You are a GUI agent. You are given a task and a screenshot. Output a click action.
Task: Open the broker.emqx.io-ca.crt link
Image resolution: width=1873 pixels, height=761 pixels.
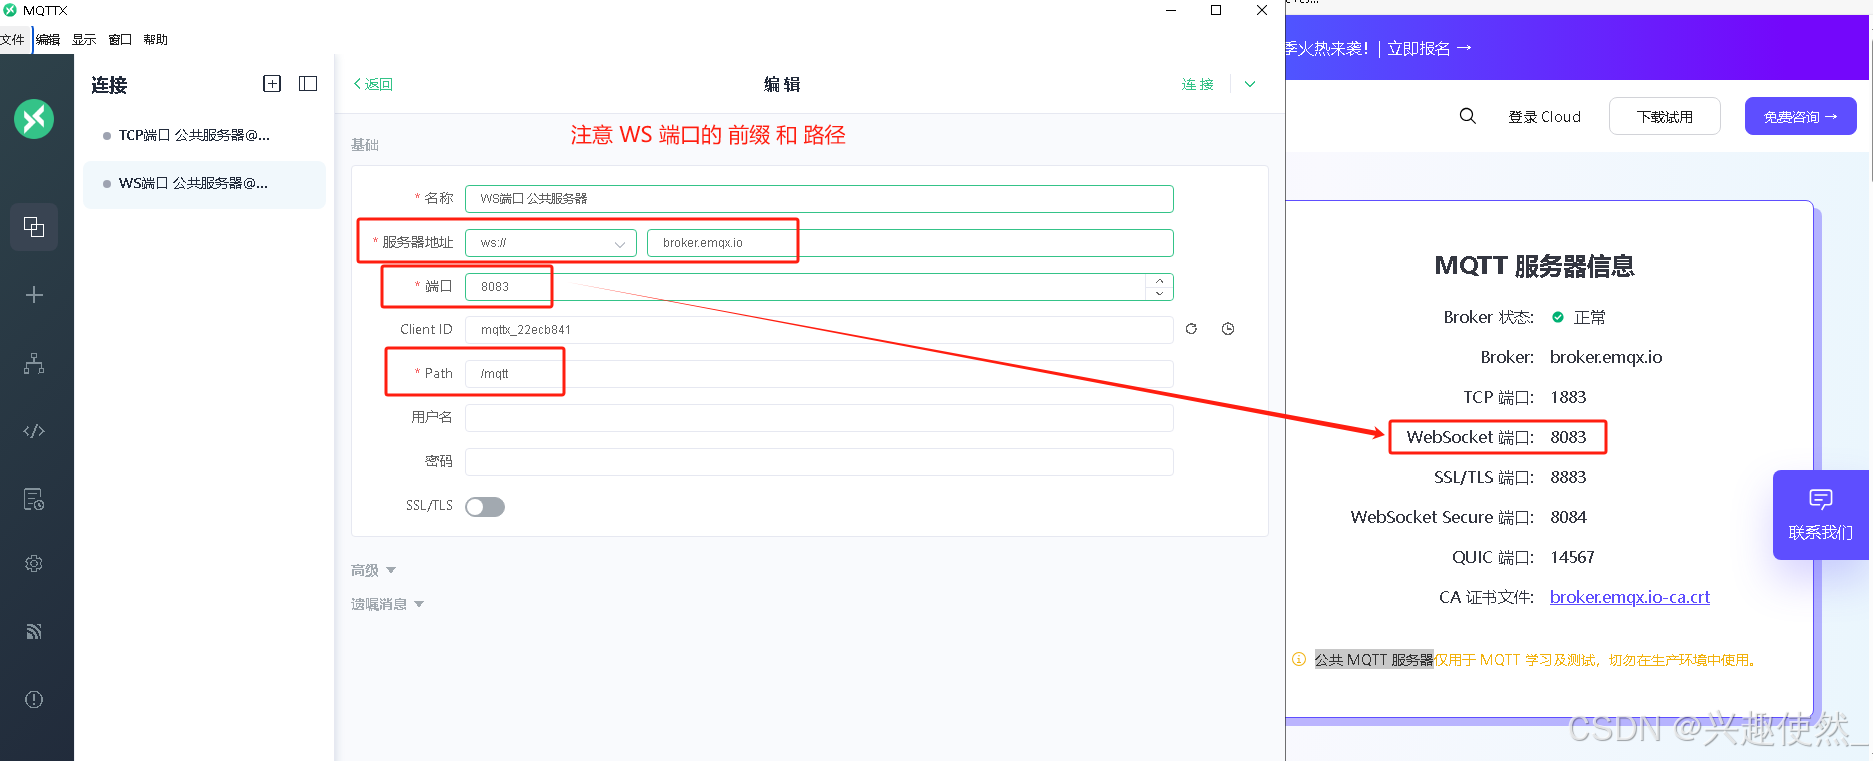click(x=1630, y=597)
